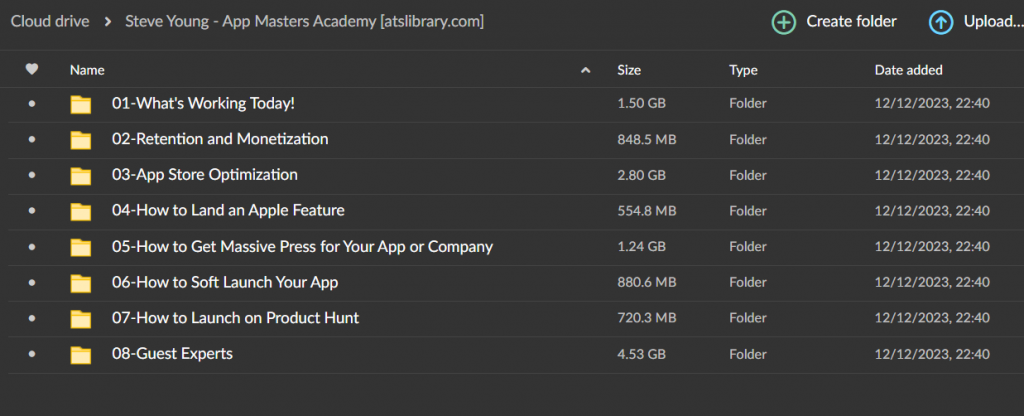Image resolution: width=1024 pixels, height=416 pixels.
Task: Expand the breadcrumb chevron after Cloud drive
Action: (x=107, y=22)
